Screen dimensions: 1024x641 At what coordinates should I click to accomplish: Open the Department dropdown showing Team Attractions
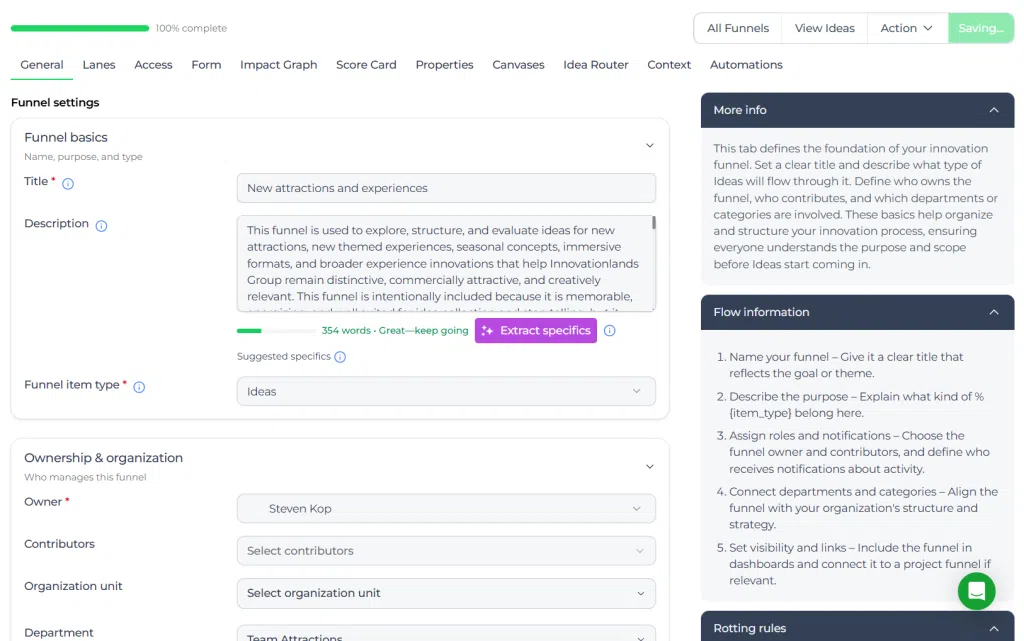coord(446,634)
